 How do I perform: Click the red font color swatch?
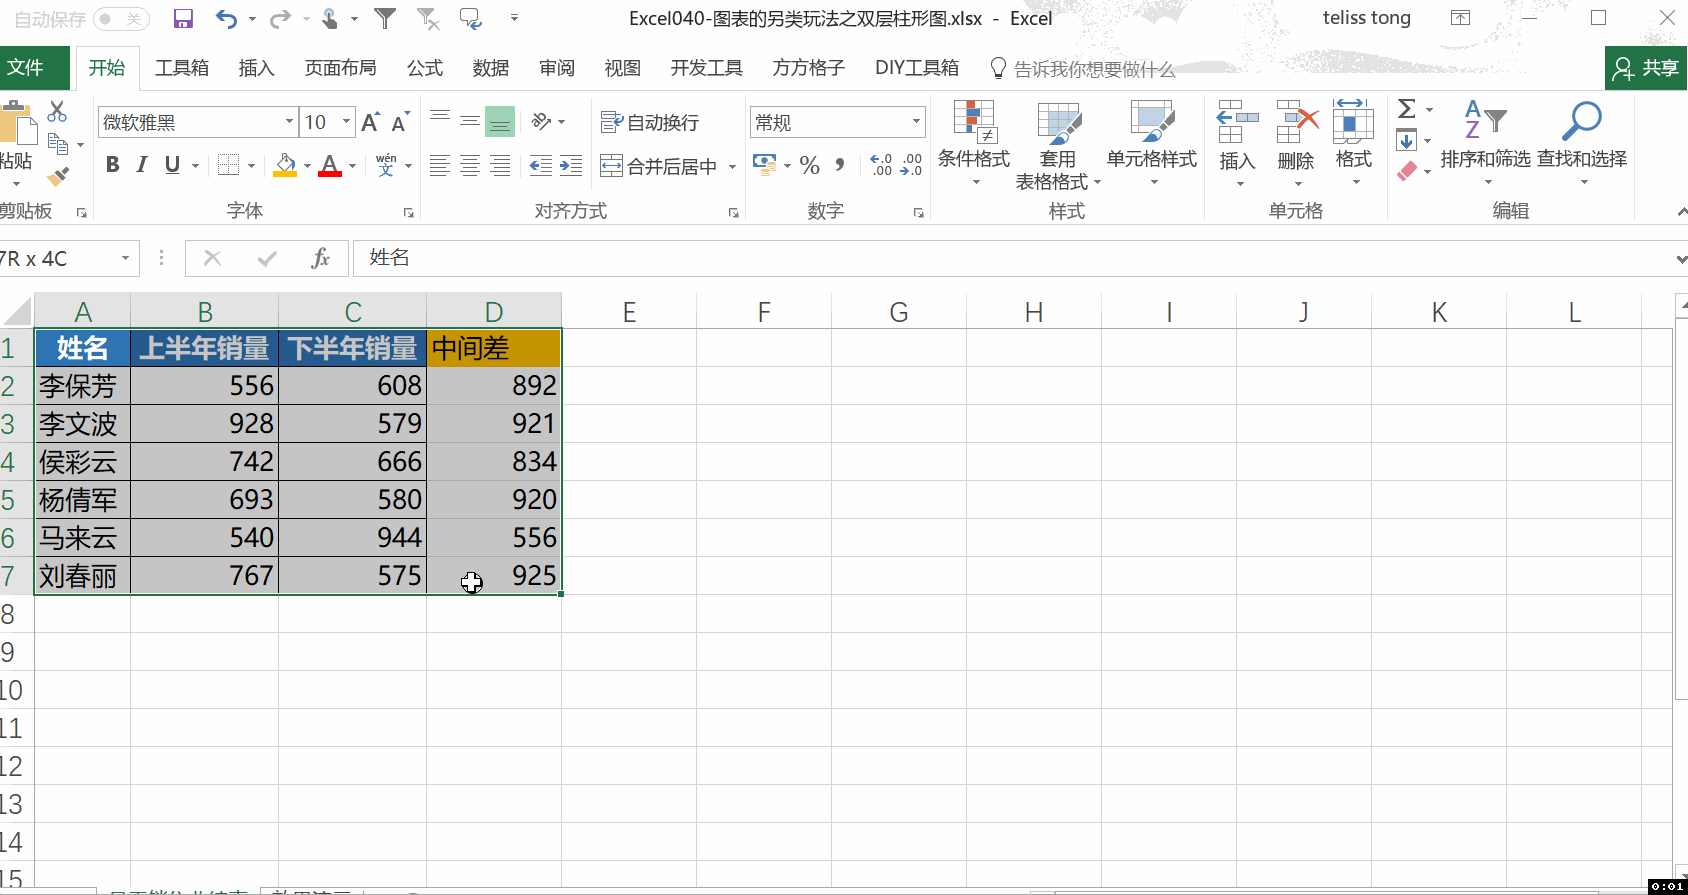tap(330, 165)
